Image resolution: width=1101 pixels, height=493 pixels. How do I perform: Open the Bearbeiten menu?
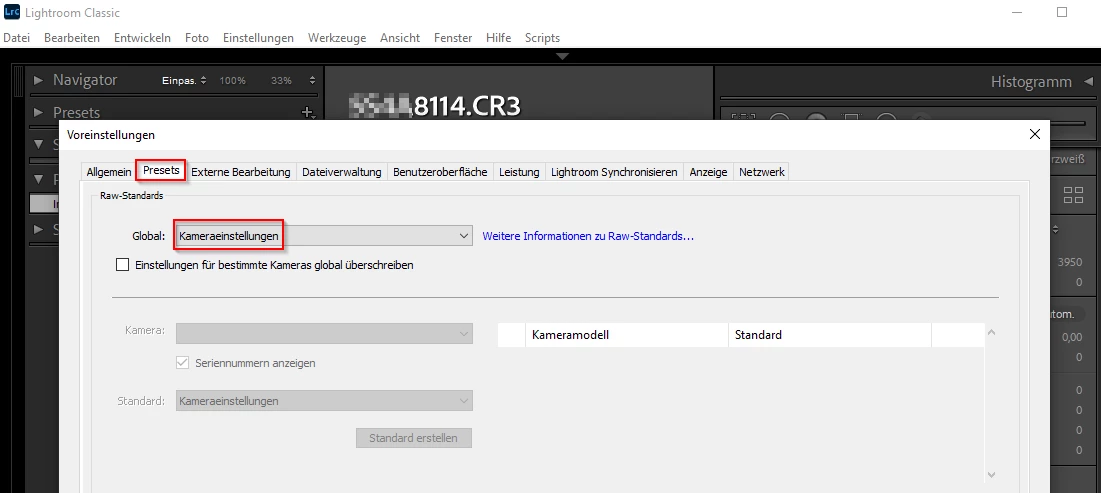(72, 38)
